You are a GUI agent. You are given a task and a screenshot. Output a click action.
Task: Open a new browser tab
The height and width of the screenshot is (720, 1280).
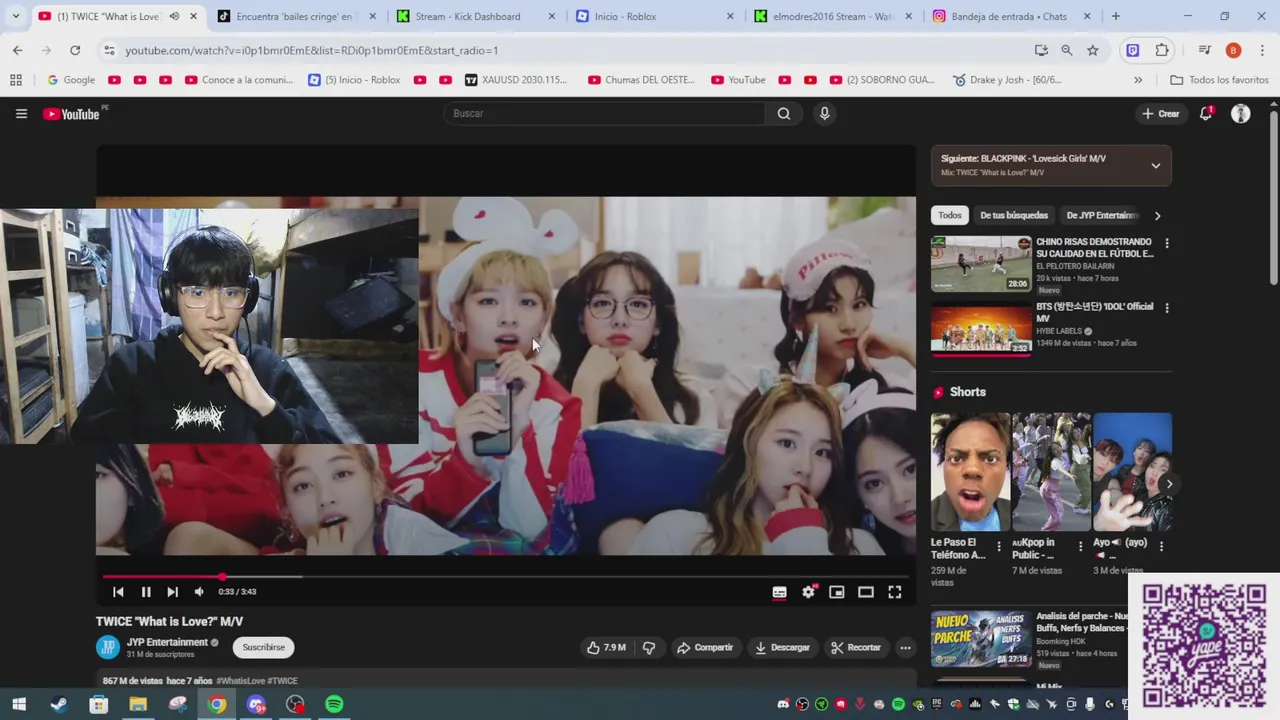click(x=1116, y=16)
